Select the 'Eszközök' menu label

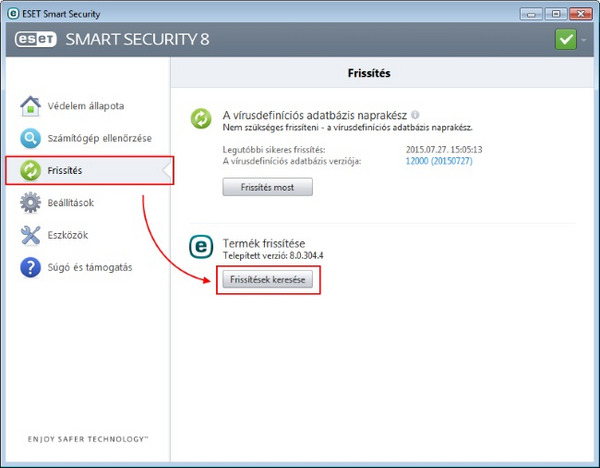tap(71, 235)
